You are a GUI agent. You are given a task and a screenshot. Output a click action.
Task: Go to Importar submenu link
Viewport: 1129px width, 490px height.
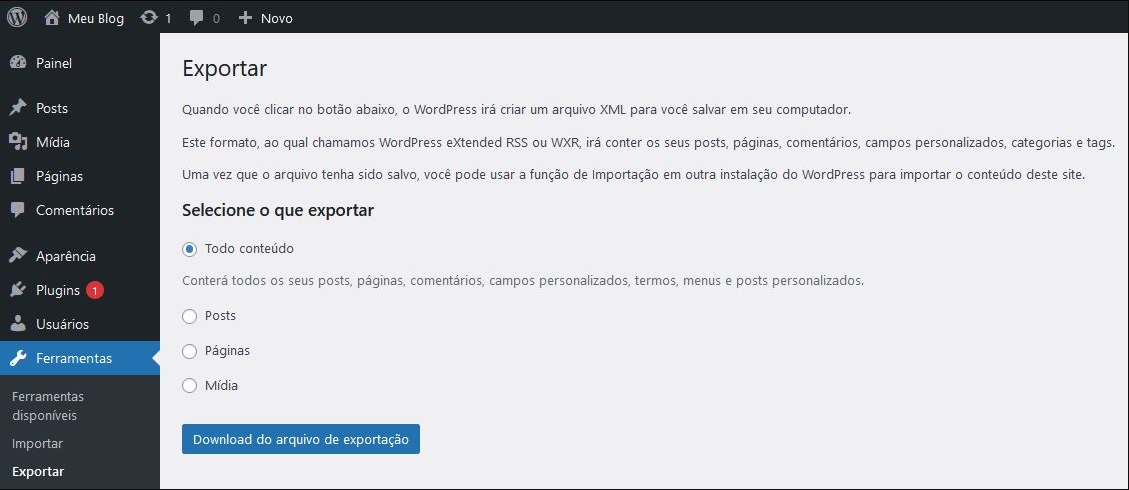tap(37, 444)
